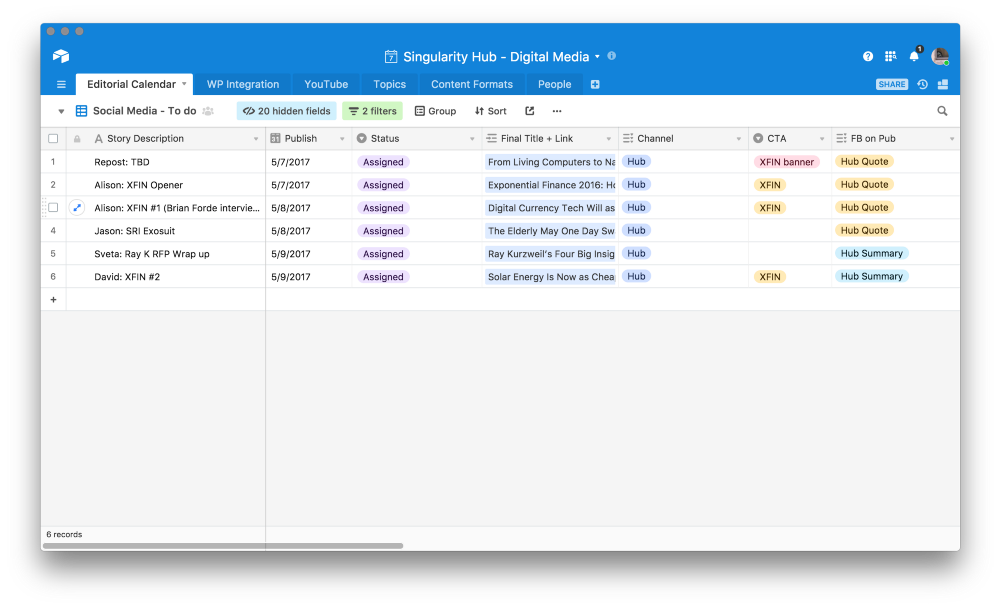The image size is (1000, 608).
Task: Open the base title dropdown arrow
Action: point(598,56)
